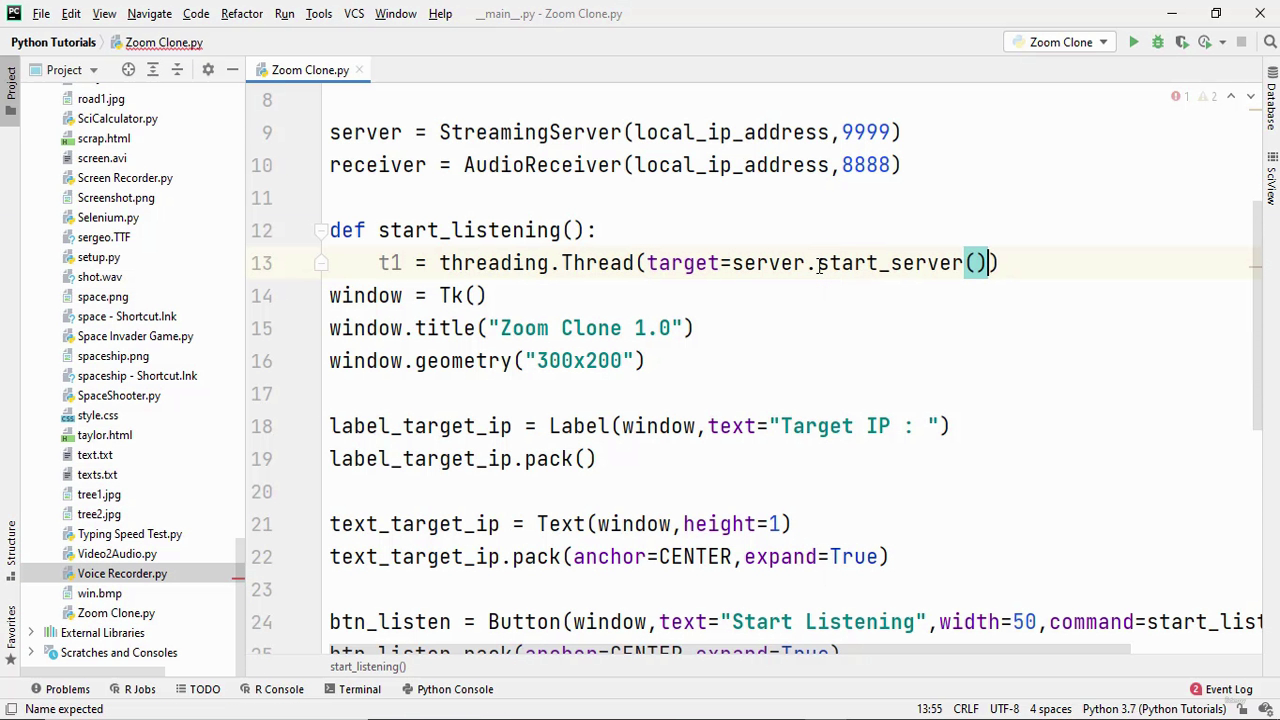Open the Problems tool window
The image size is (1280, 720).
[x=60, y=689]
